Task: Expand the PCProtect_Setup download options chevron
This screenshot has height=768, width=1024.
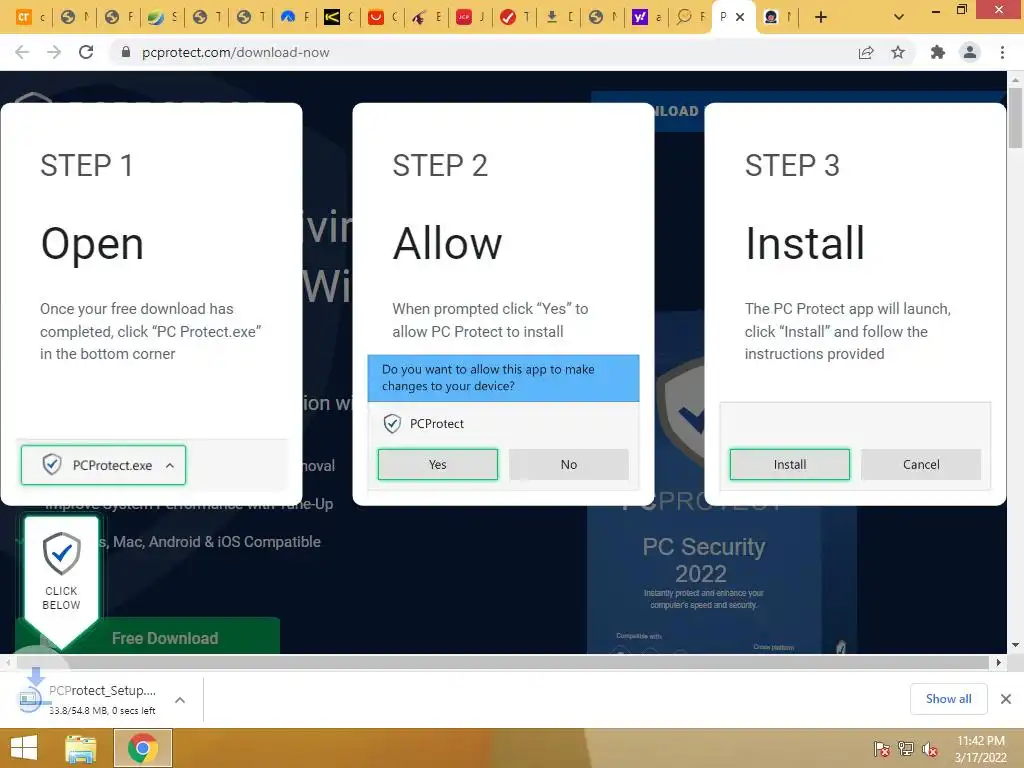Action: coord(180,700)
